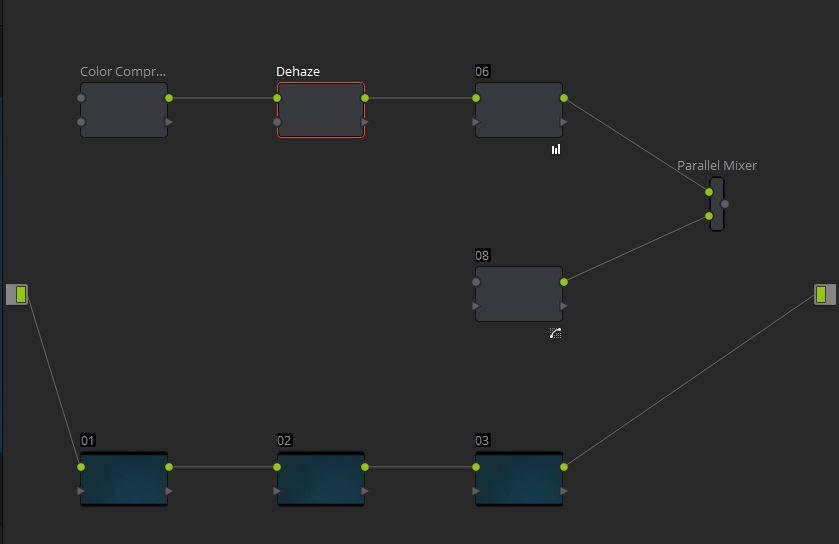Select node 02 thumbnail
Viewport: 839px width, 544px height.
tap(321, 479)
